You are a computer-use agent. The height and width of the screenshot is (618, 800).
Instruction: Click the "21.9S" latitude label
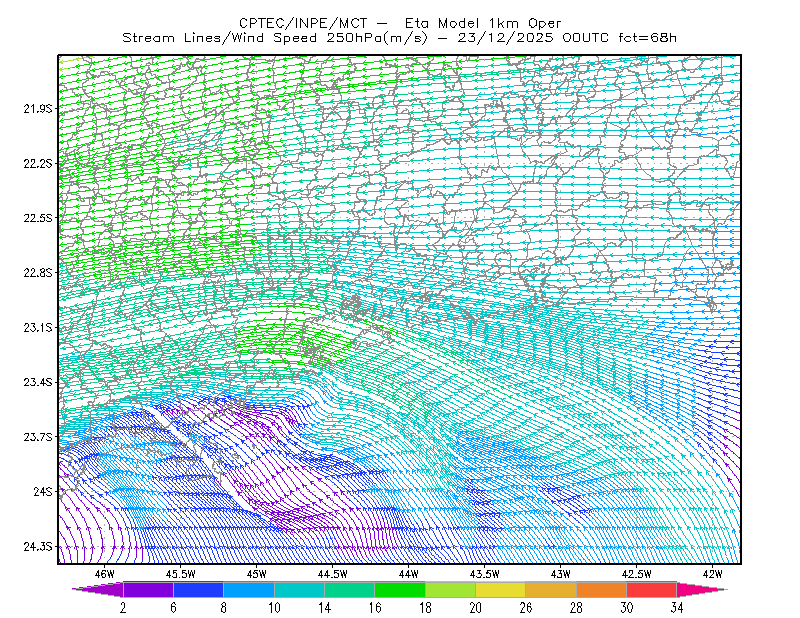click(x=38, y=108)
